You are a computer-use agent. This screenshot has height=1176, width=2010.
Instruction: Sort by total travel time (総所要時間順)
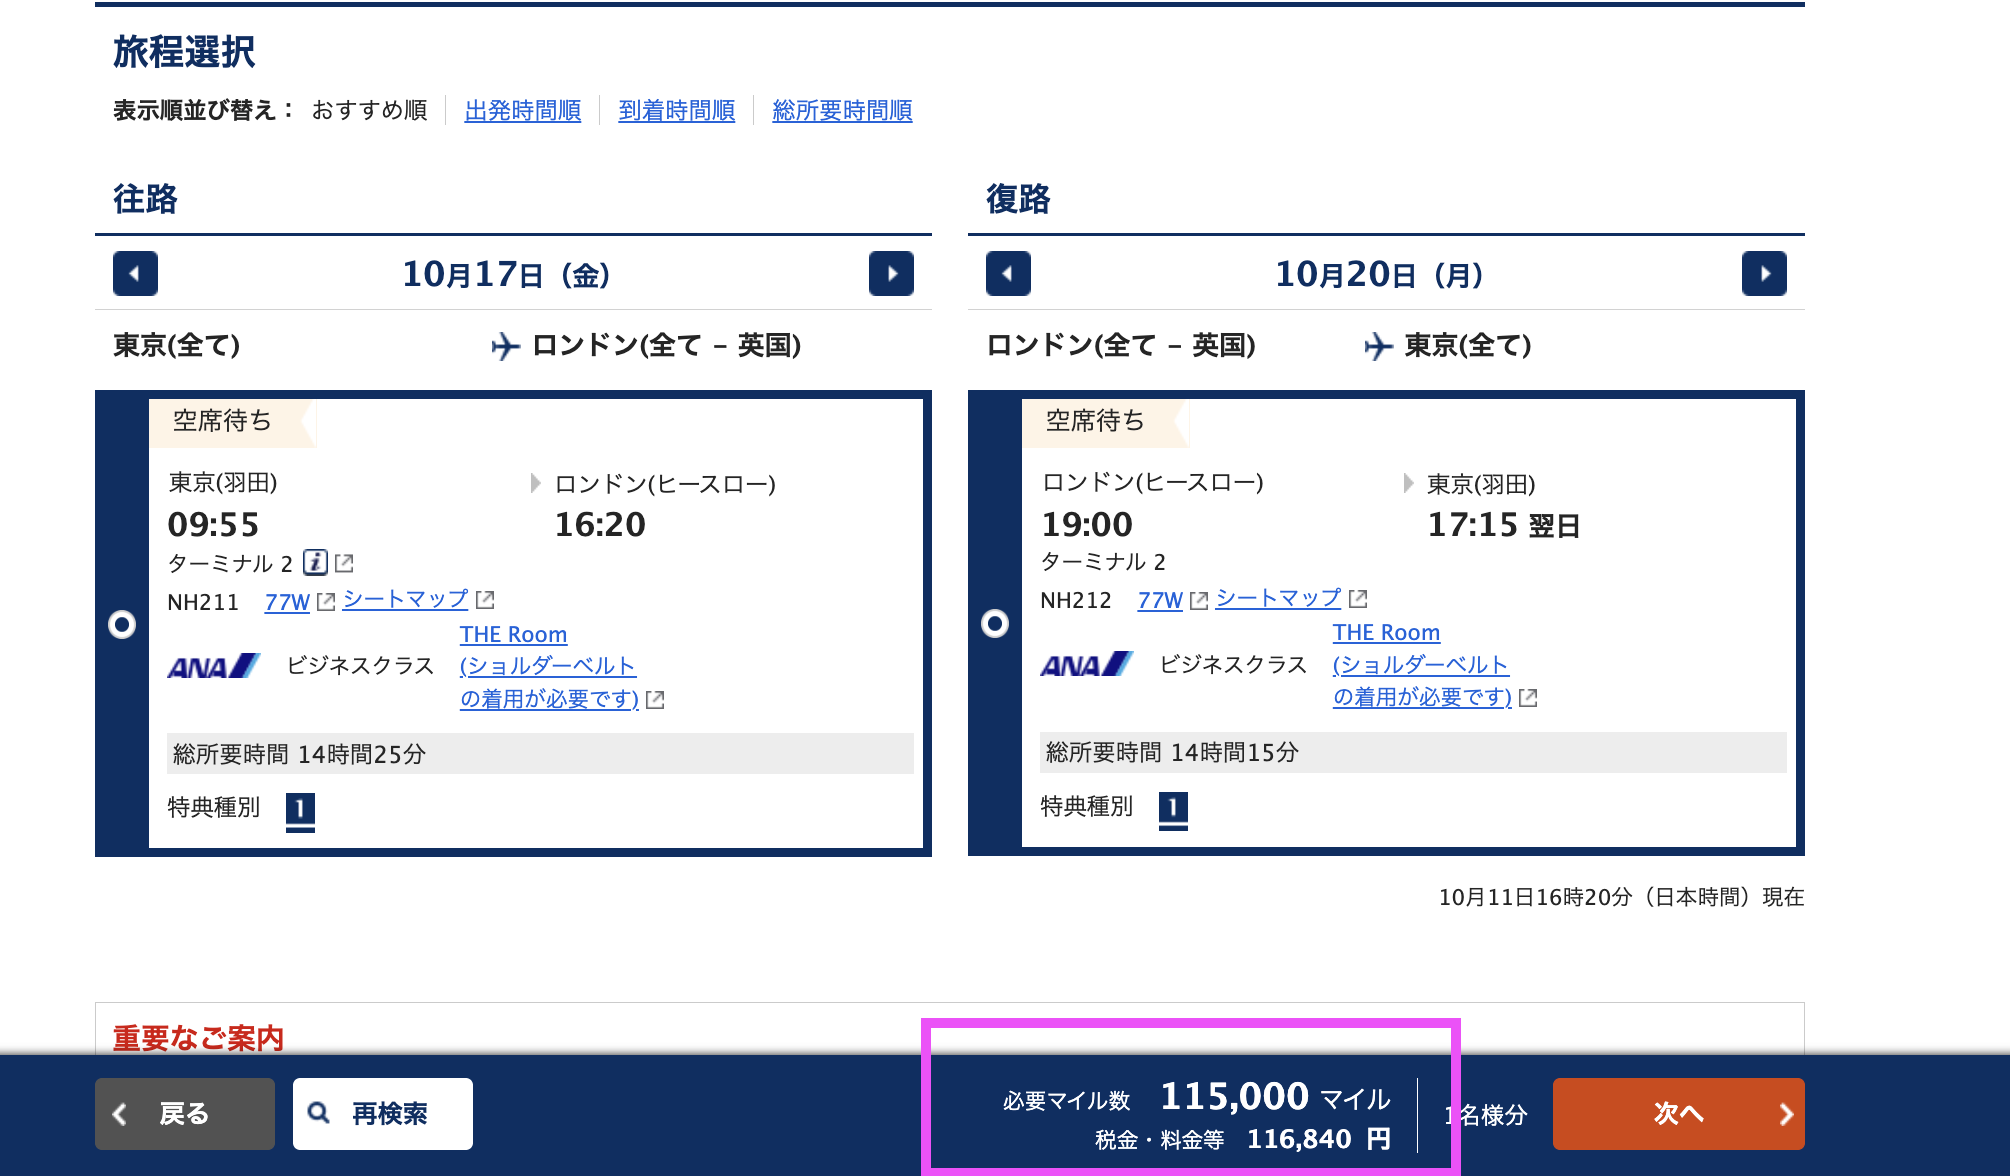coord(842,111)
